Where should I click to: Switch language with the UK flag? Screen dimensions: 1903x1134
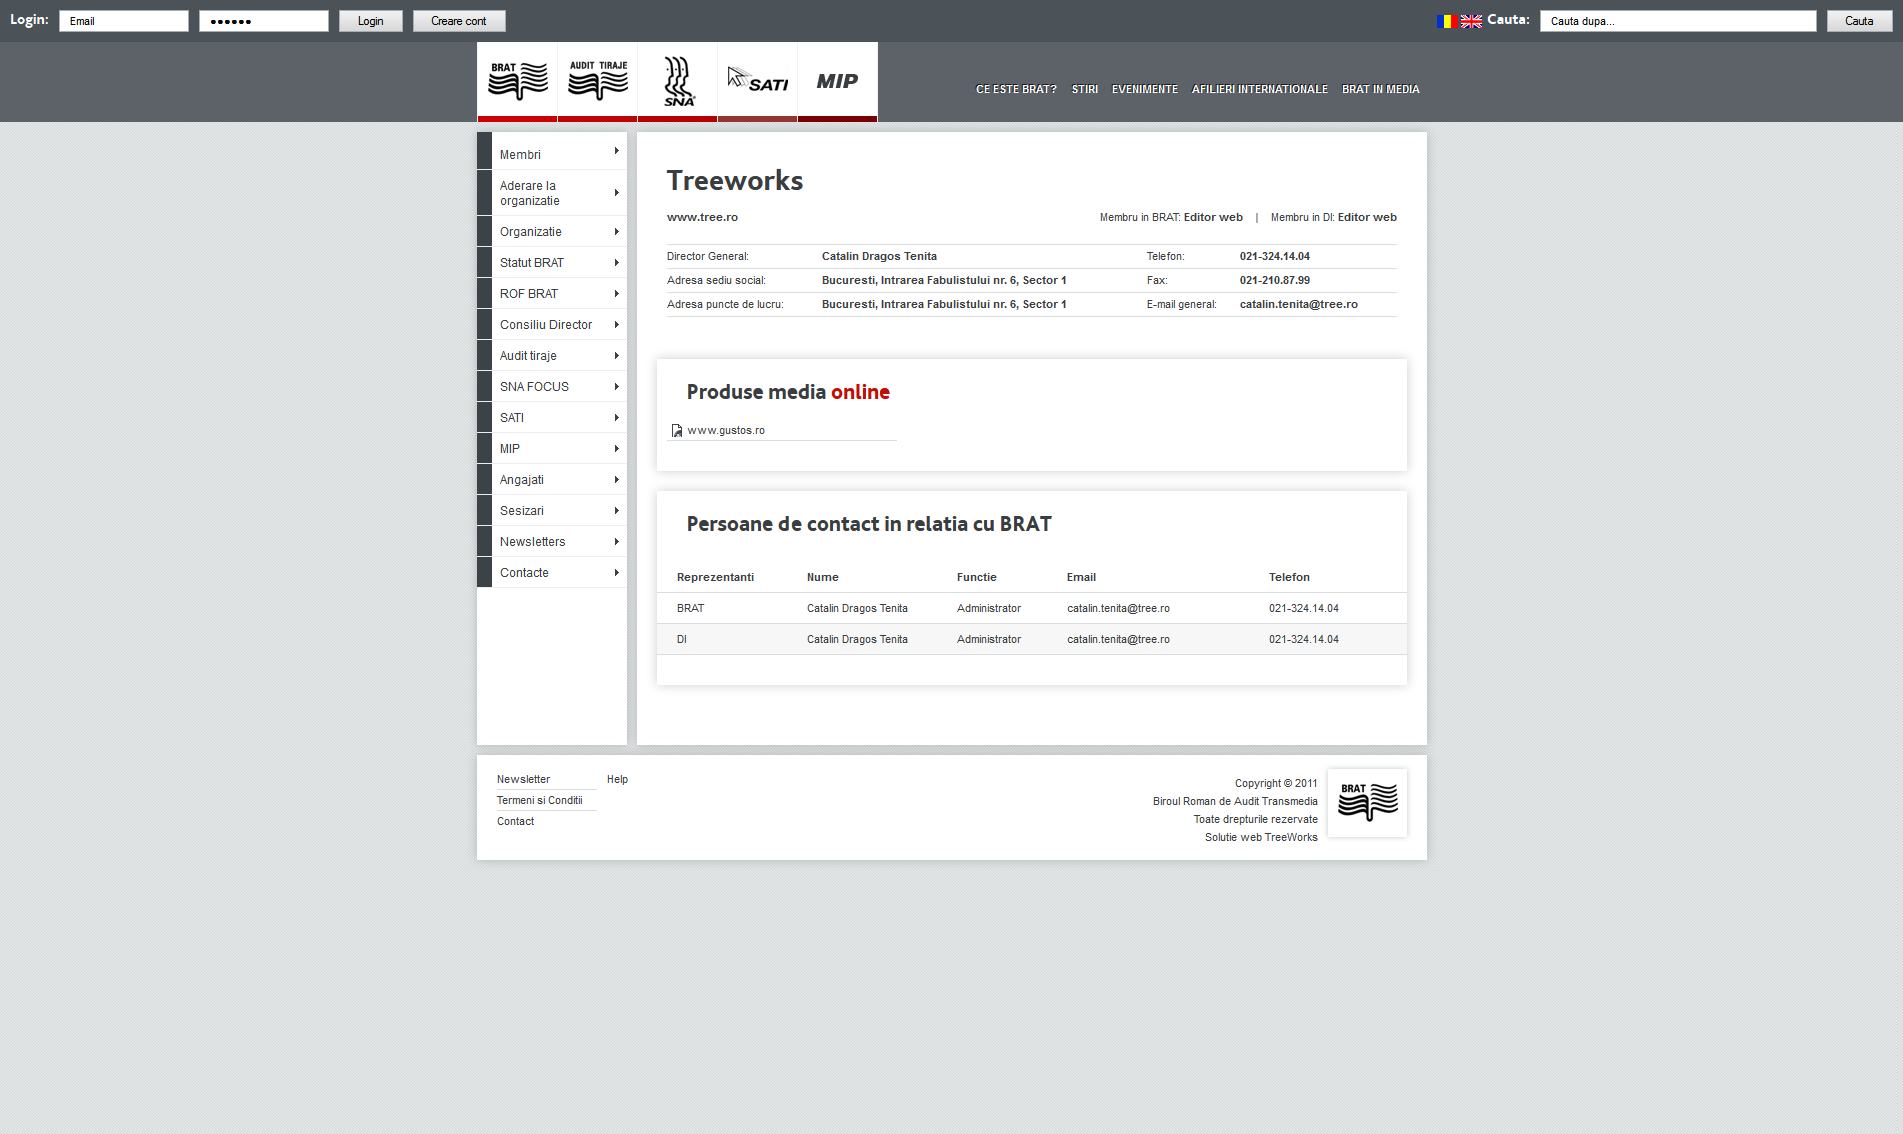coord(1471,21)
